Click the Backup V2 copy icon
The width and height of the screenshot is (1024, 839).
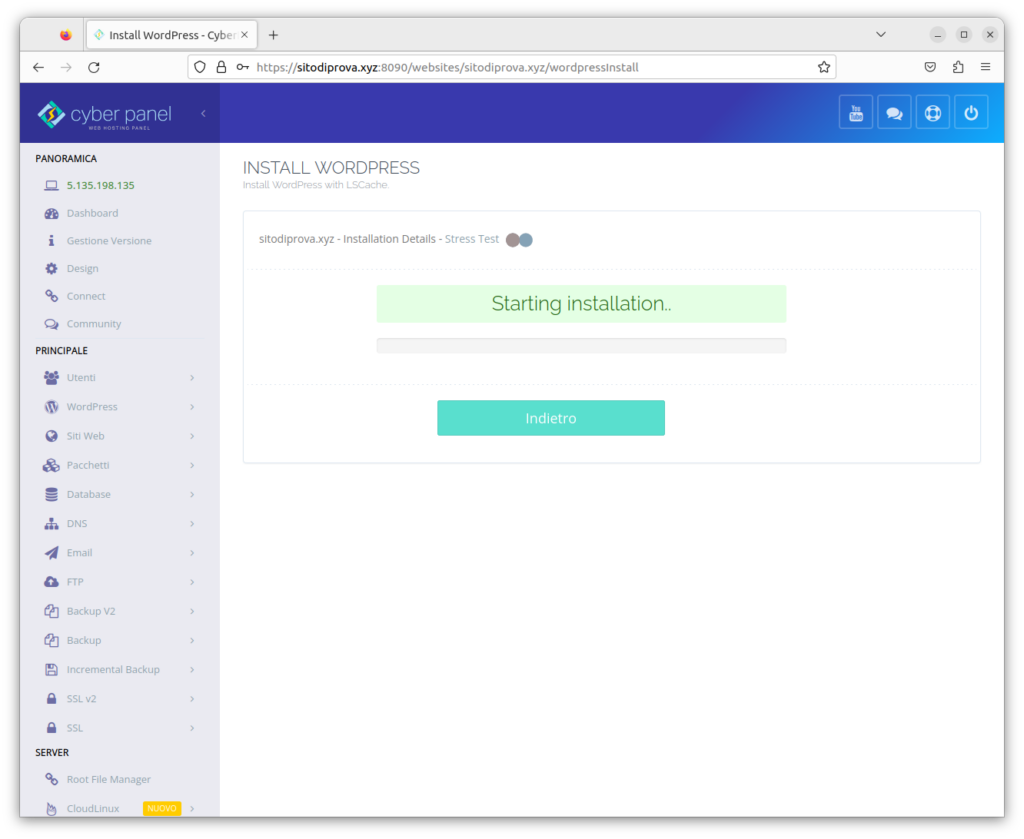pyautogui.click(x=52, y=611)
